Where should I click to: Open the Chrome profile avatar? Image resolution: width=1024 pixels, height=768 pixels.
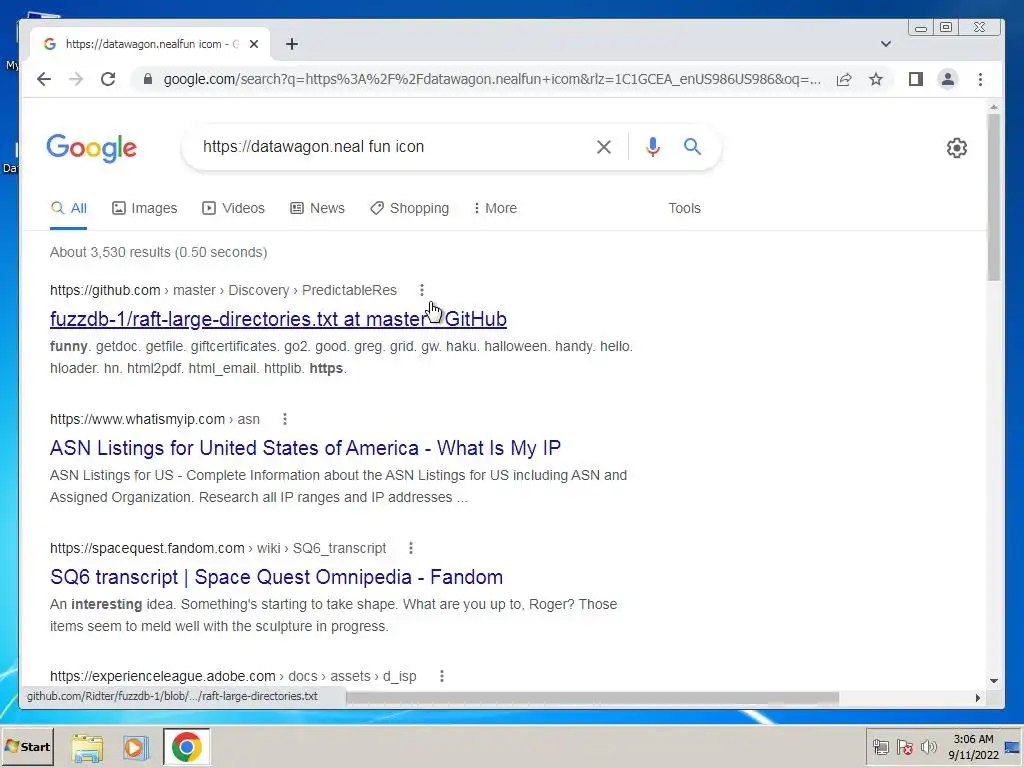click(x=948, y=79)
